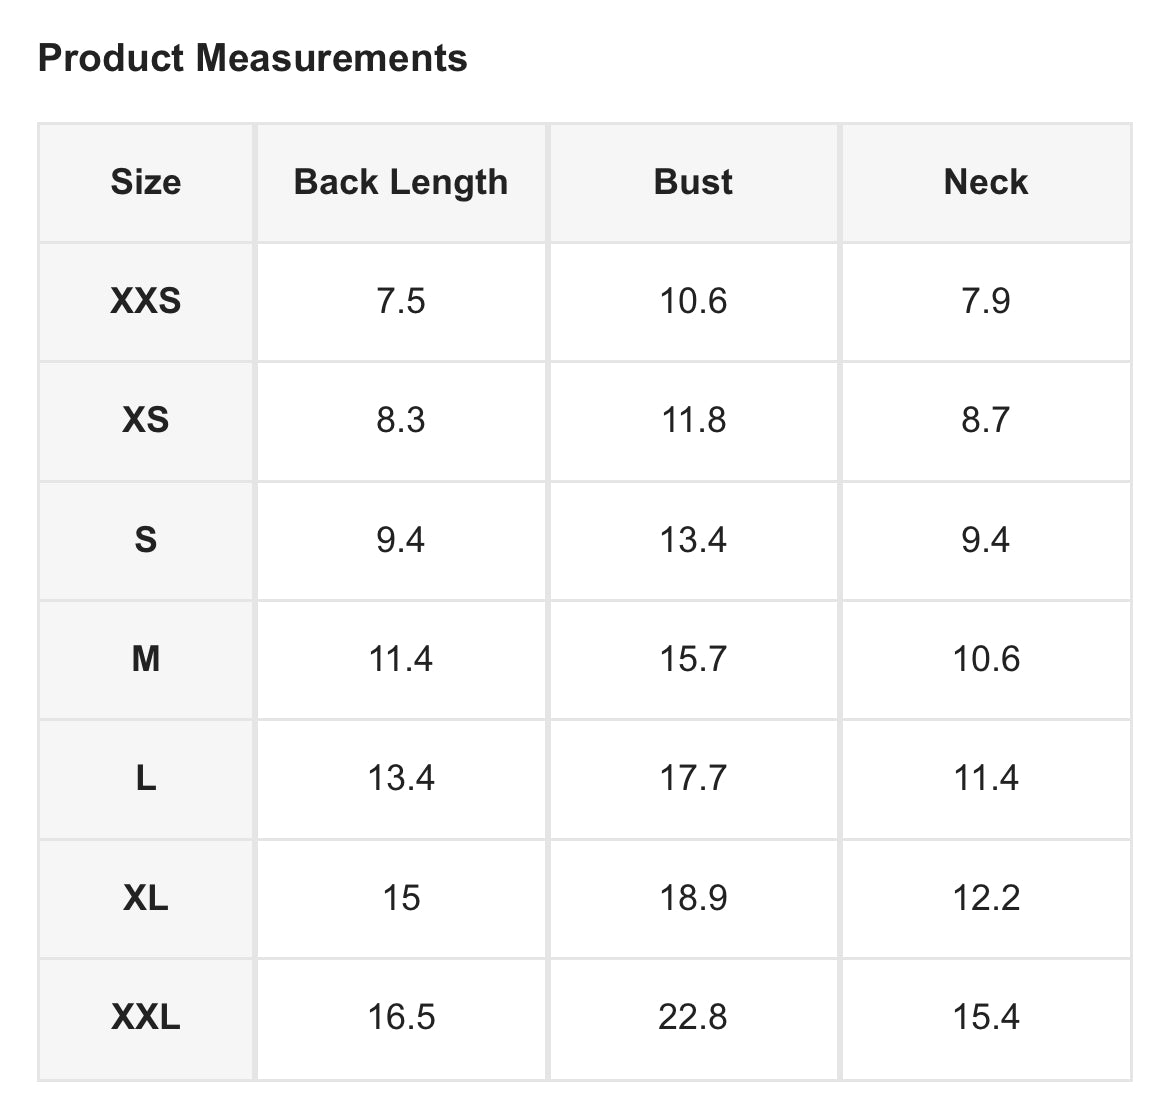Select the L size row label
Screen dimensions: 1170x1101
click(146, 778)
